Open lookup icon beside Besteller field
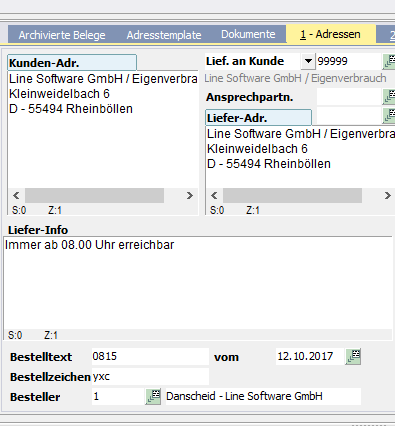The height and width of the screenshot is (426, 395). (153, 397)
